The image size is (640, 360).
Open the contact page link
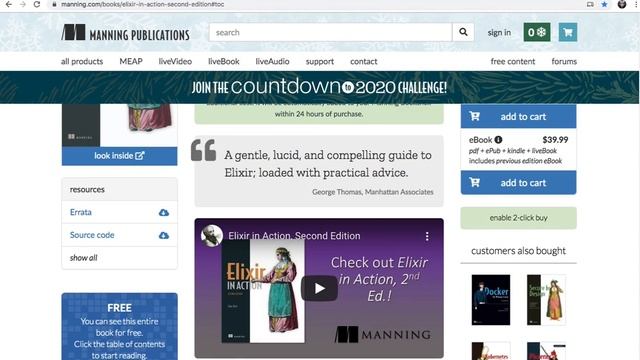(364, 61)
